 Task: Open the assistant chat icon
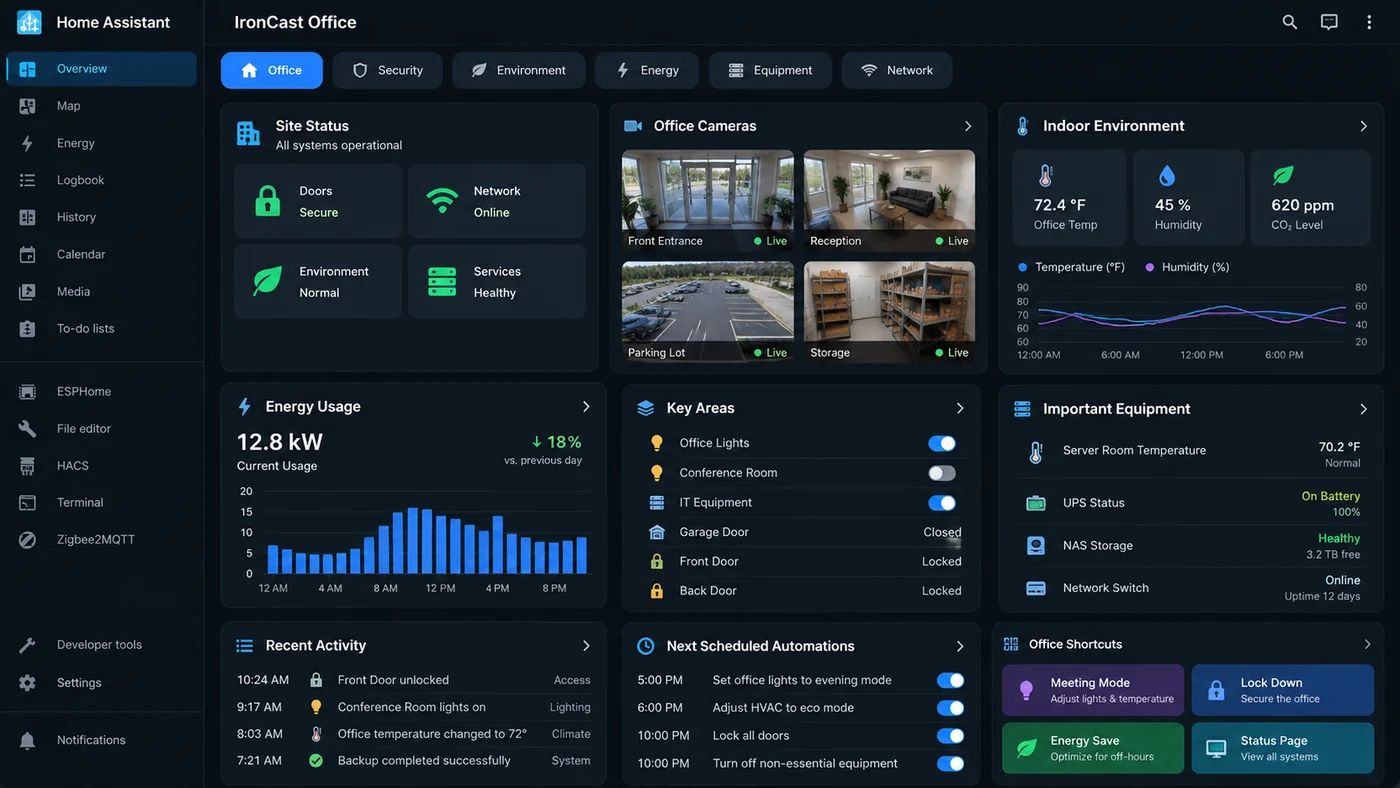[1329, 22]
